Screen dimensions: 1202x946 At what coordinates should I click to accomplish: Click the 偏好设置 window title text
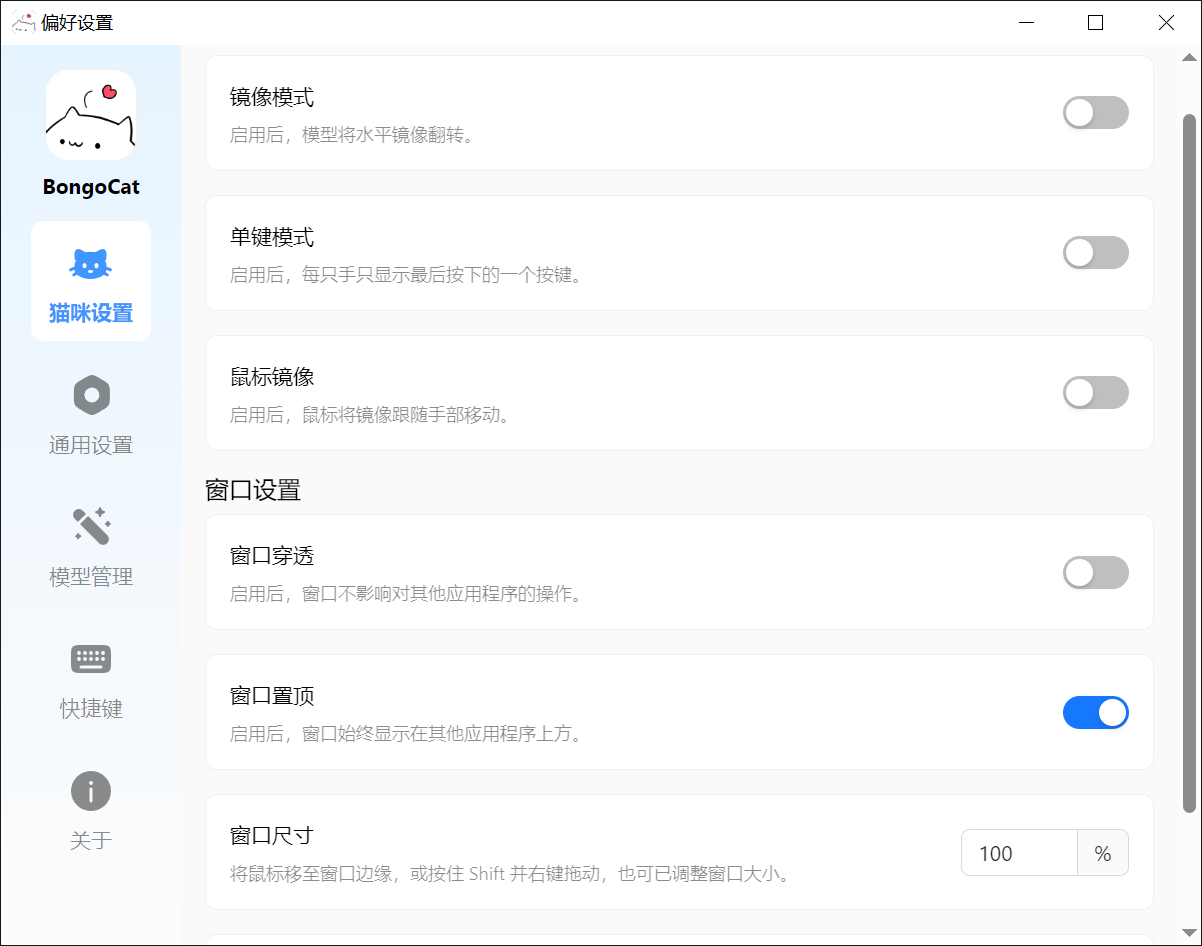(78, 22)
